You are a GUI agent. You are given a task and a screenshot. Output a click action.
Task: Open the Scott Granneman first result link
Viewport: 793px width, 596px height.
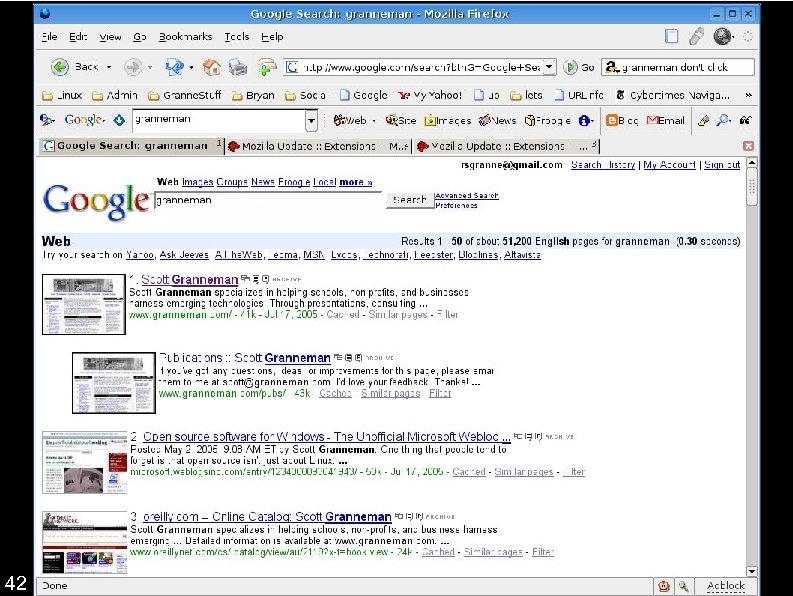point(190,279)
